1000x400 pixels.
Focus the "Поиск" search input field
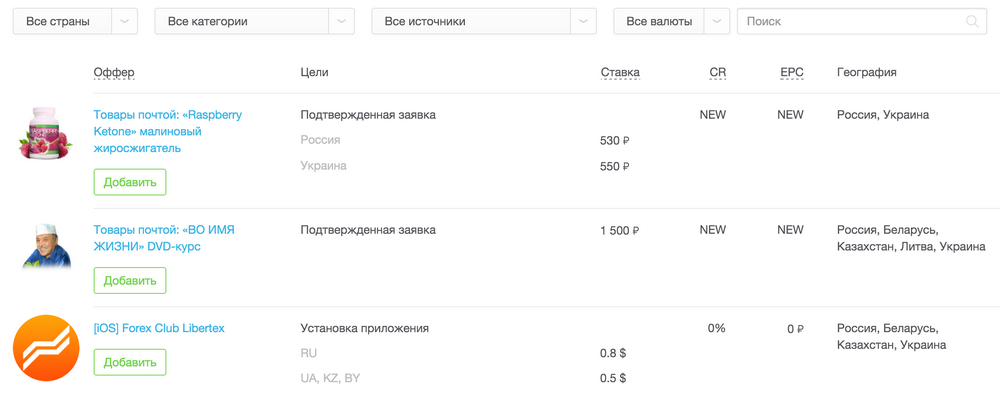[850, 21]
